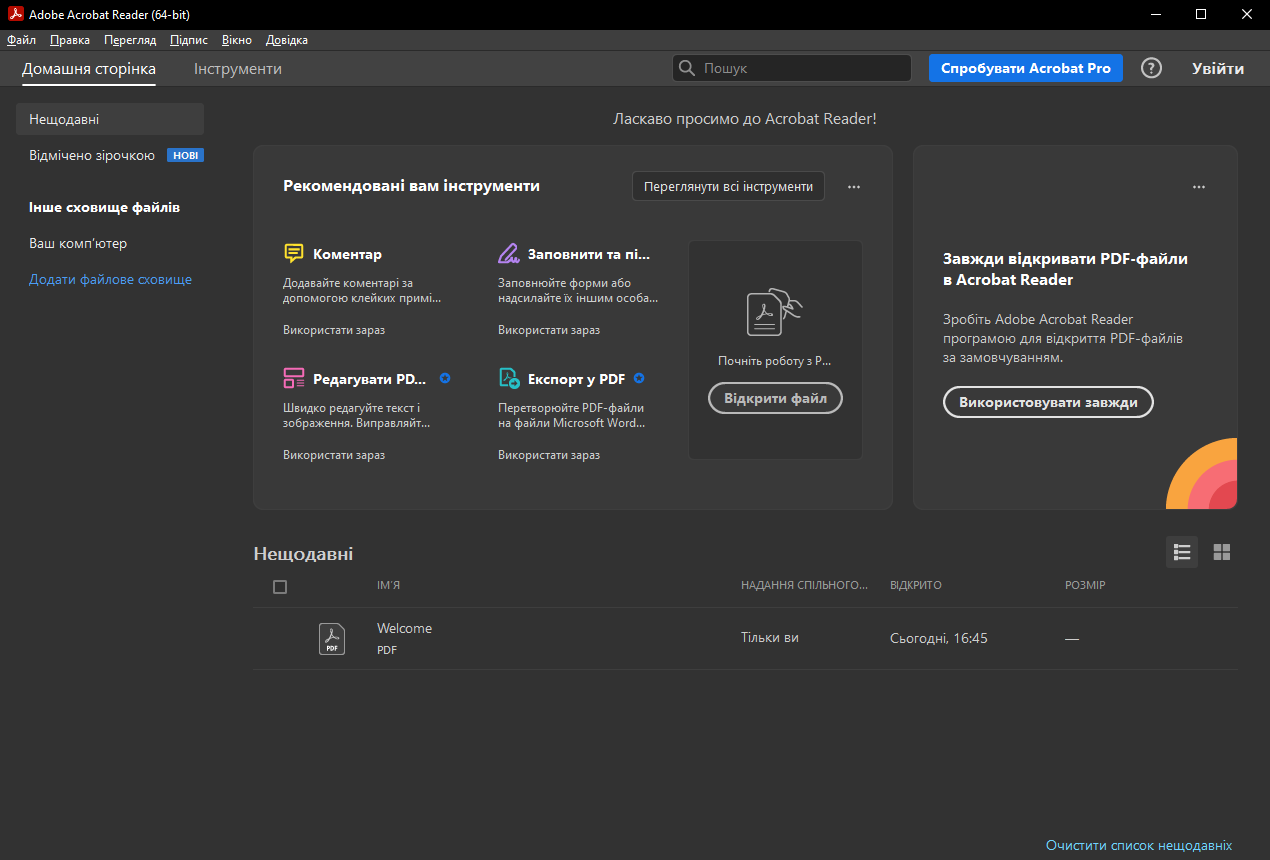1270x860 pixels.
Task: Click the Відкрити файл button
Action: tap(775, 398)
